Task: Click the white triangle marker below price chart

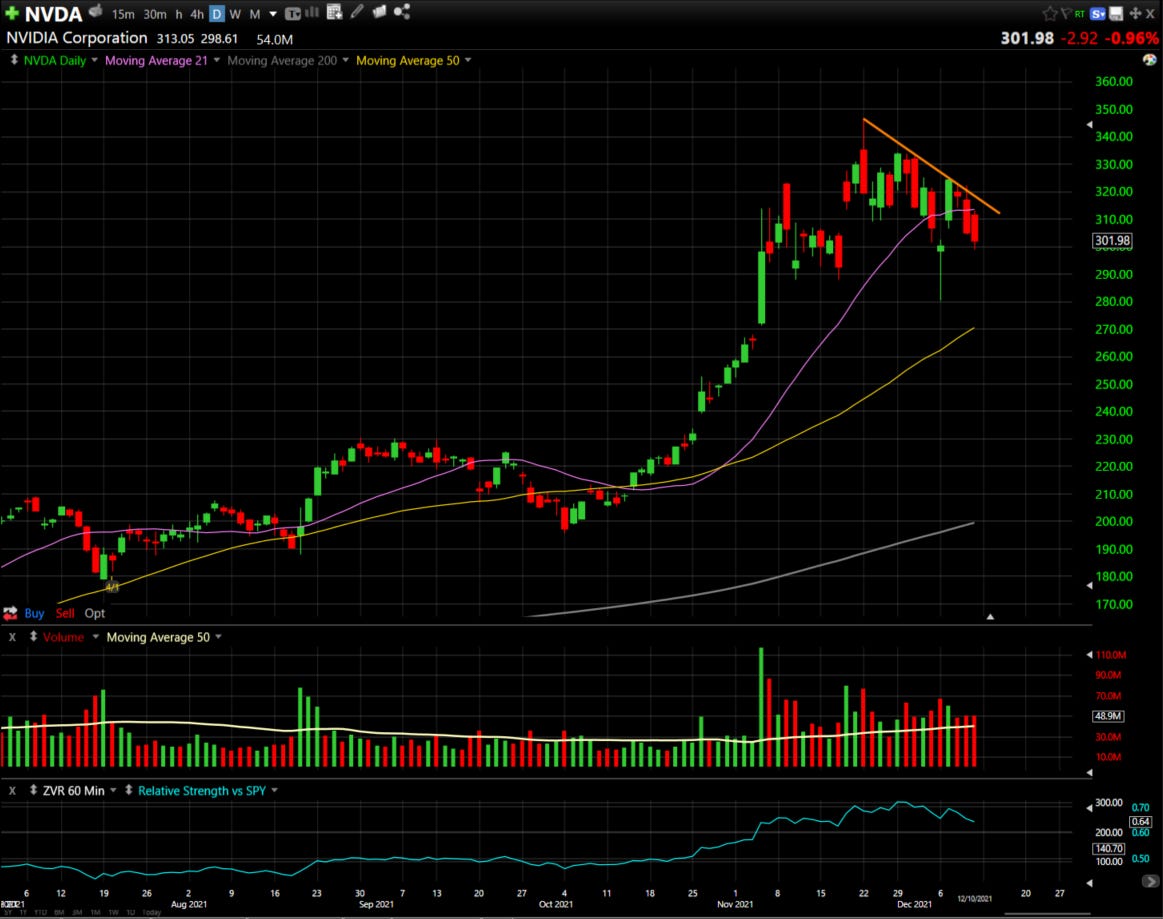Action: (x=989, y=616)
